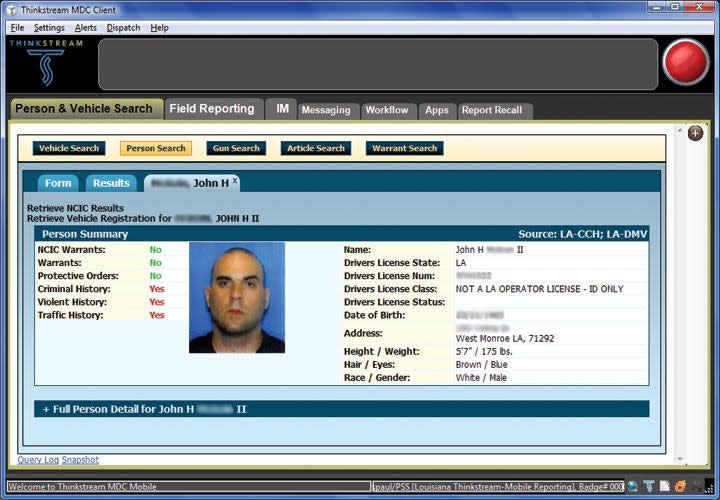Click the scrollbar down arrow in results panel
This screenshot has height=500, width=720.
pyautogui.click(x=680, y=459)
